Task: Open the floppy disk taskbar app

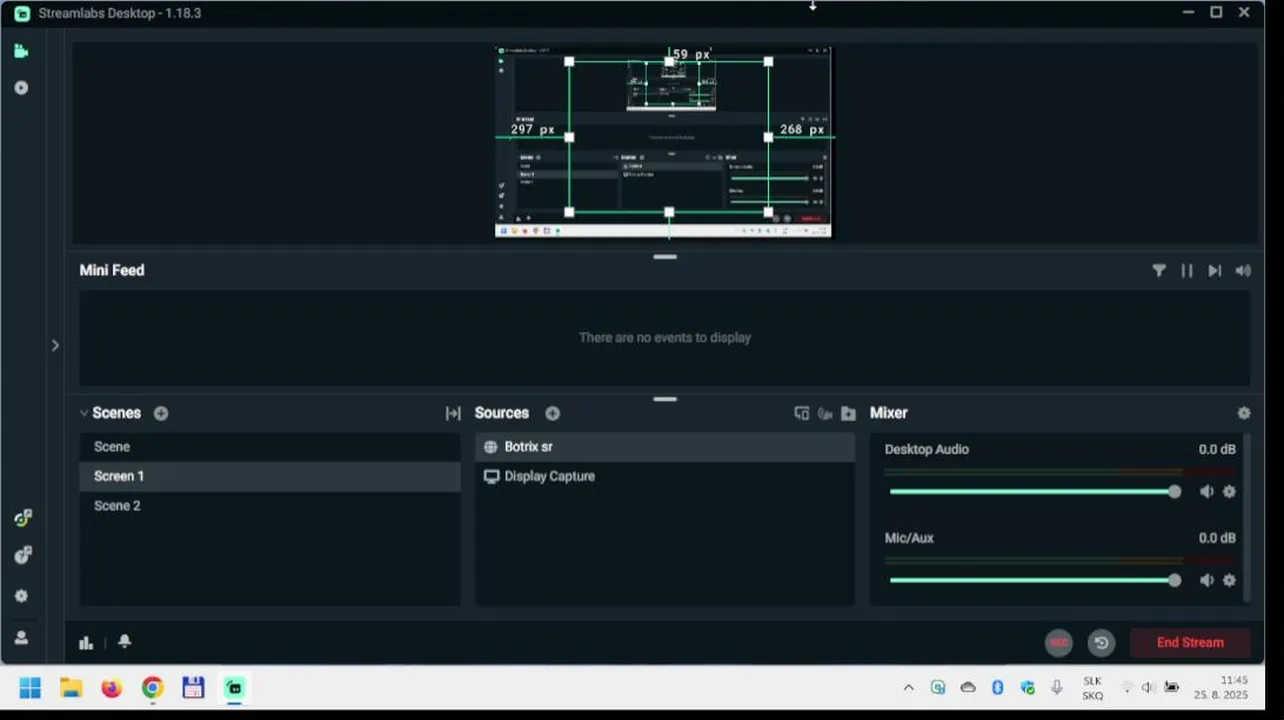Action: pos(193,688)
